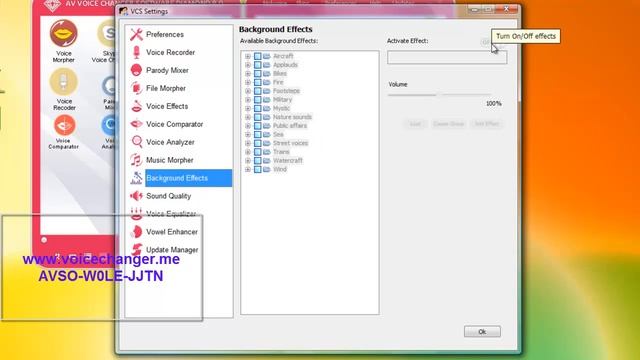
Task: Select the Watercraft label
Action: pyautogui.click(x=288, y=160)
